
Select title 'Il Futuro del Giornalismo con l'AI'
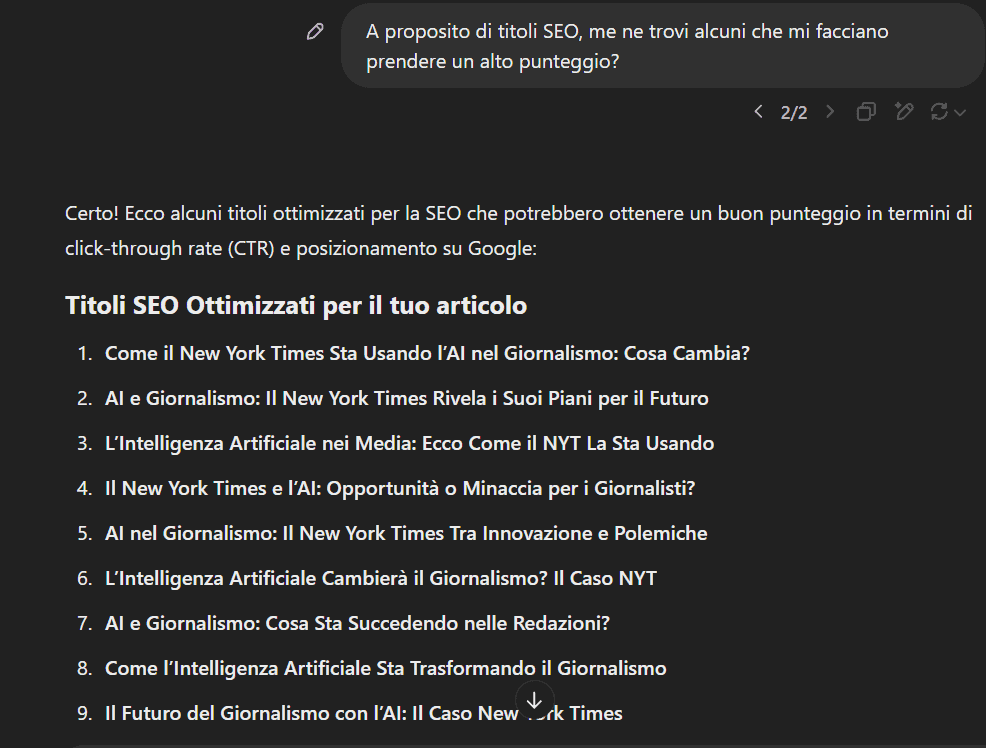pos(256,713)
